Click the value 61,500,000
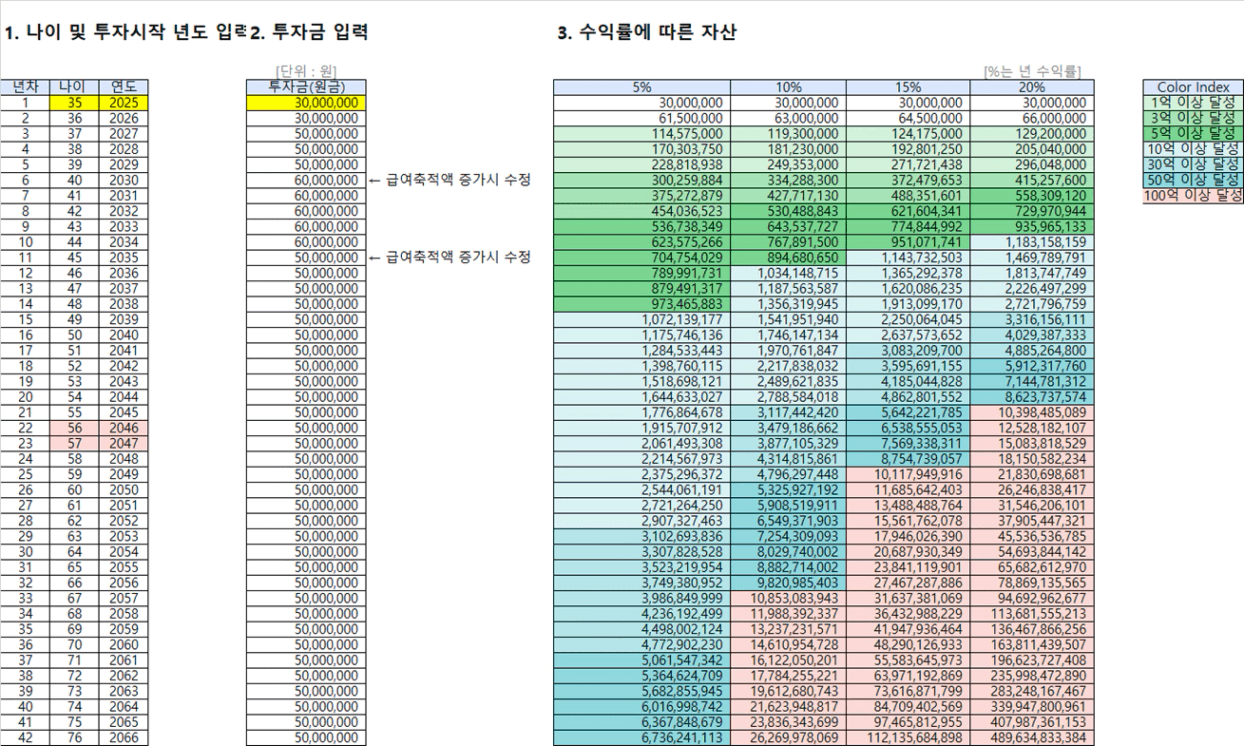Image resolution: width=1244 pixels, height=746 pixels. click(642, 118)
